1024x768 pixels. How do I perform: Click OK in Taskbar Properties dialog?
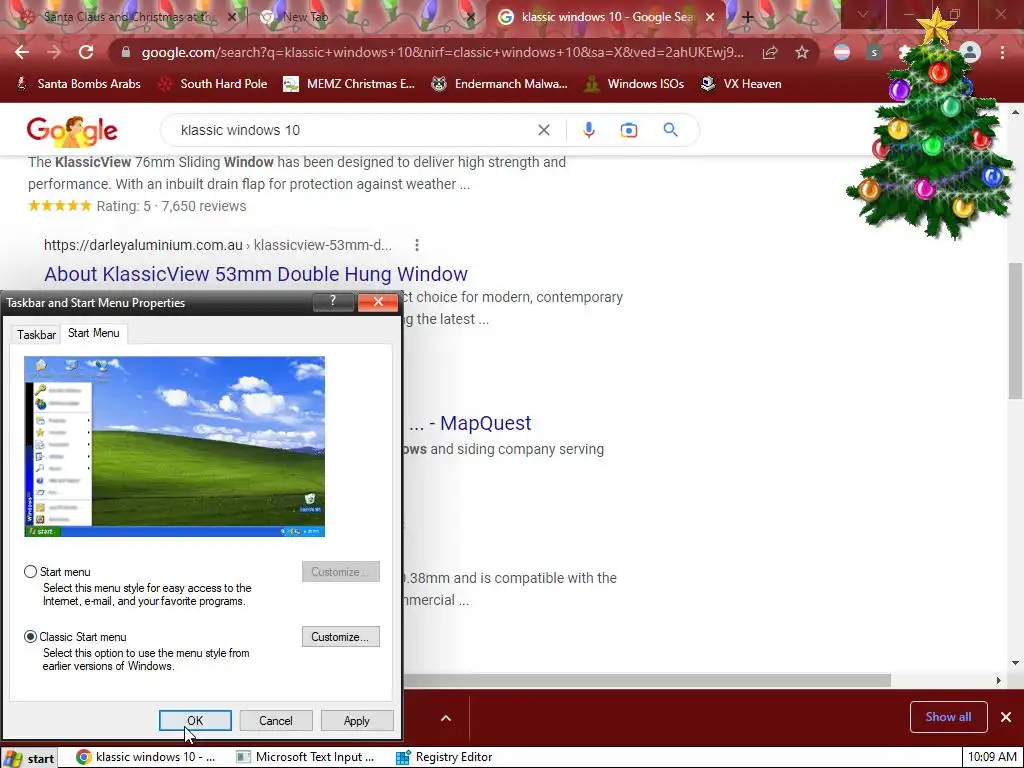[x=195, y=720]
